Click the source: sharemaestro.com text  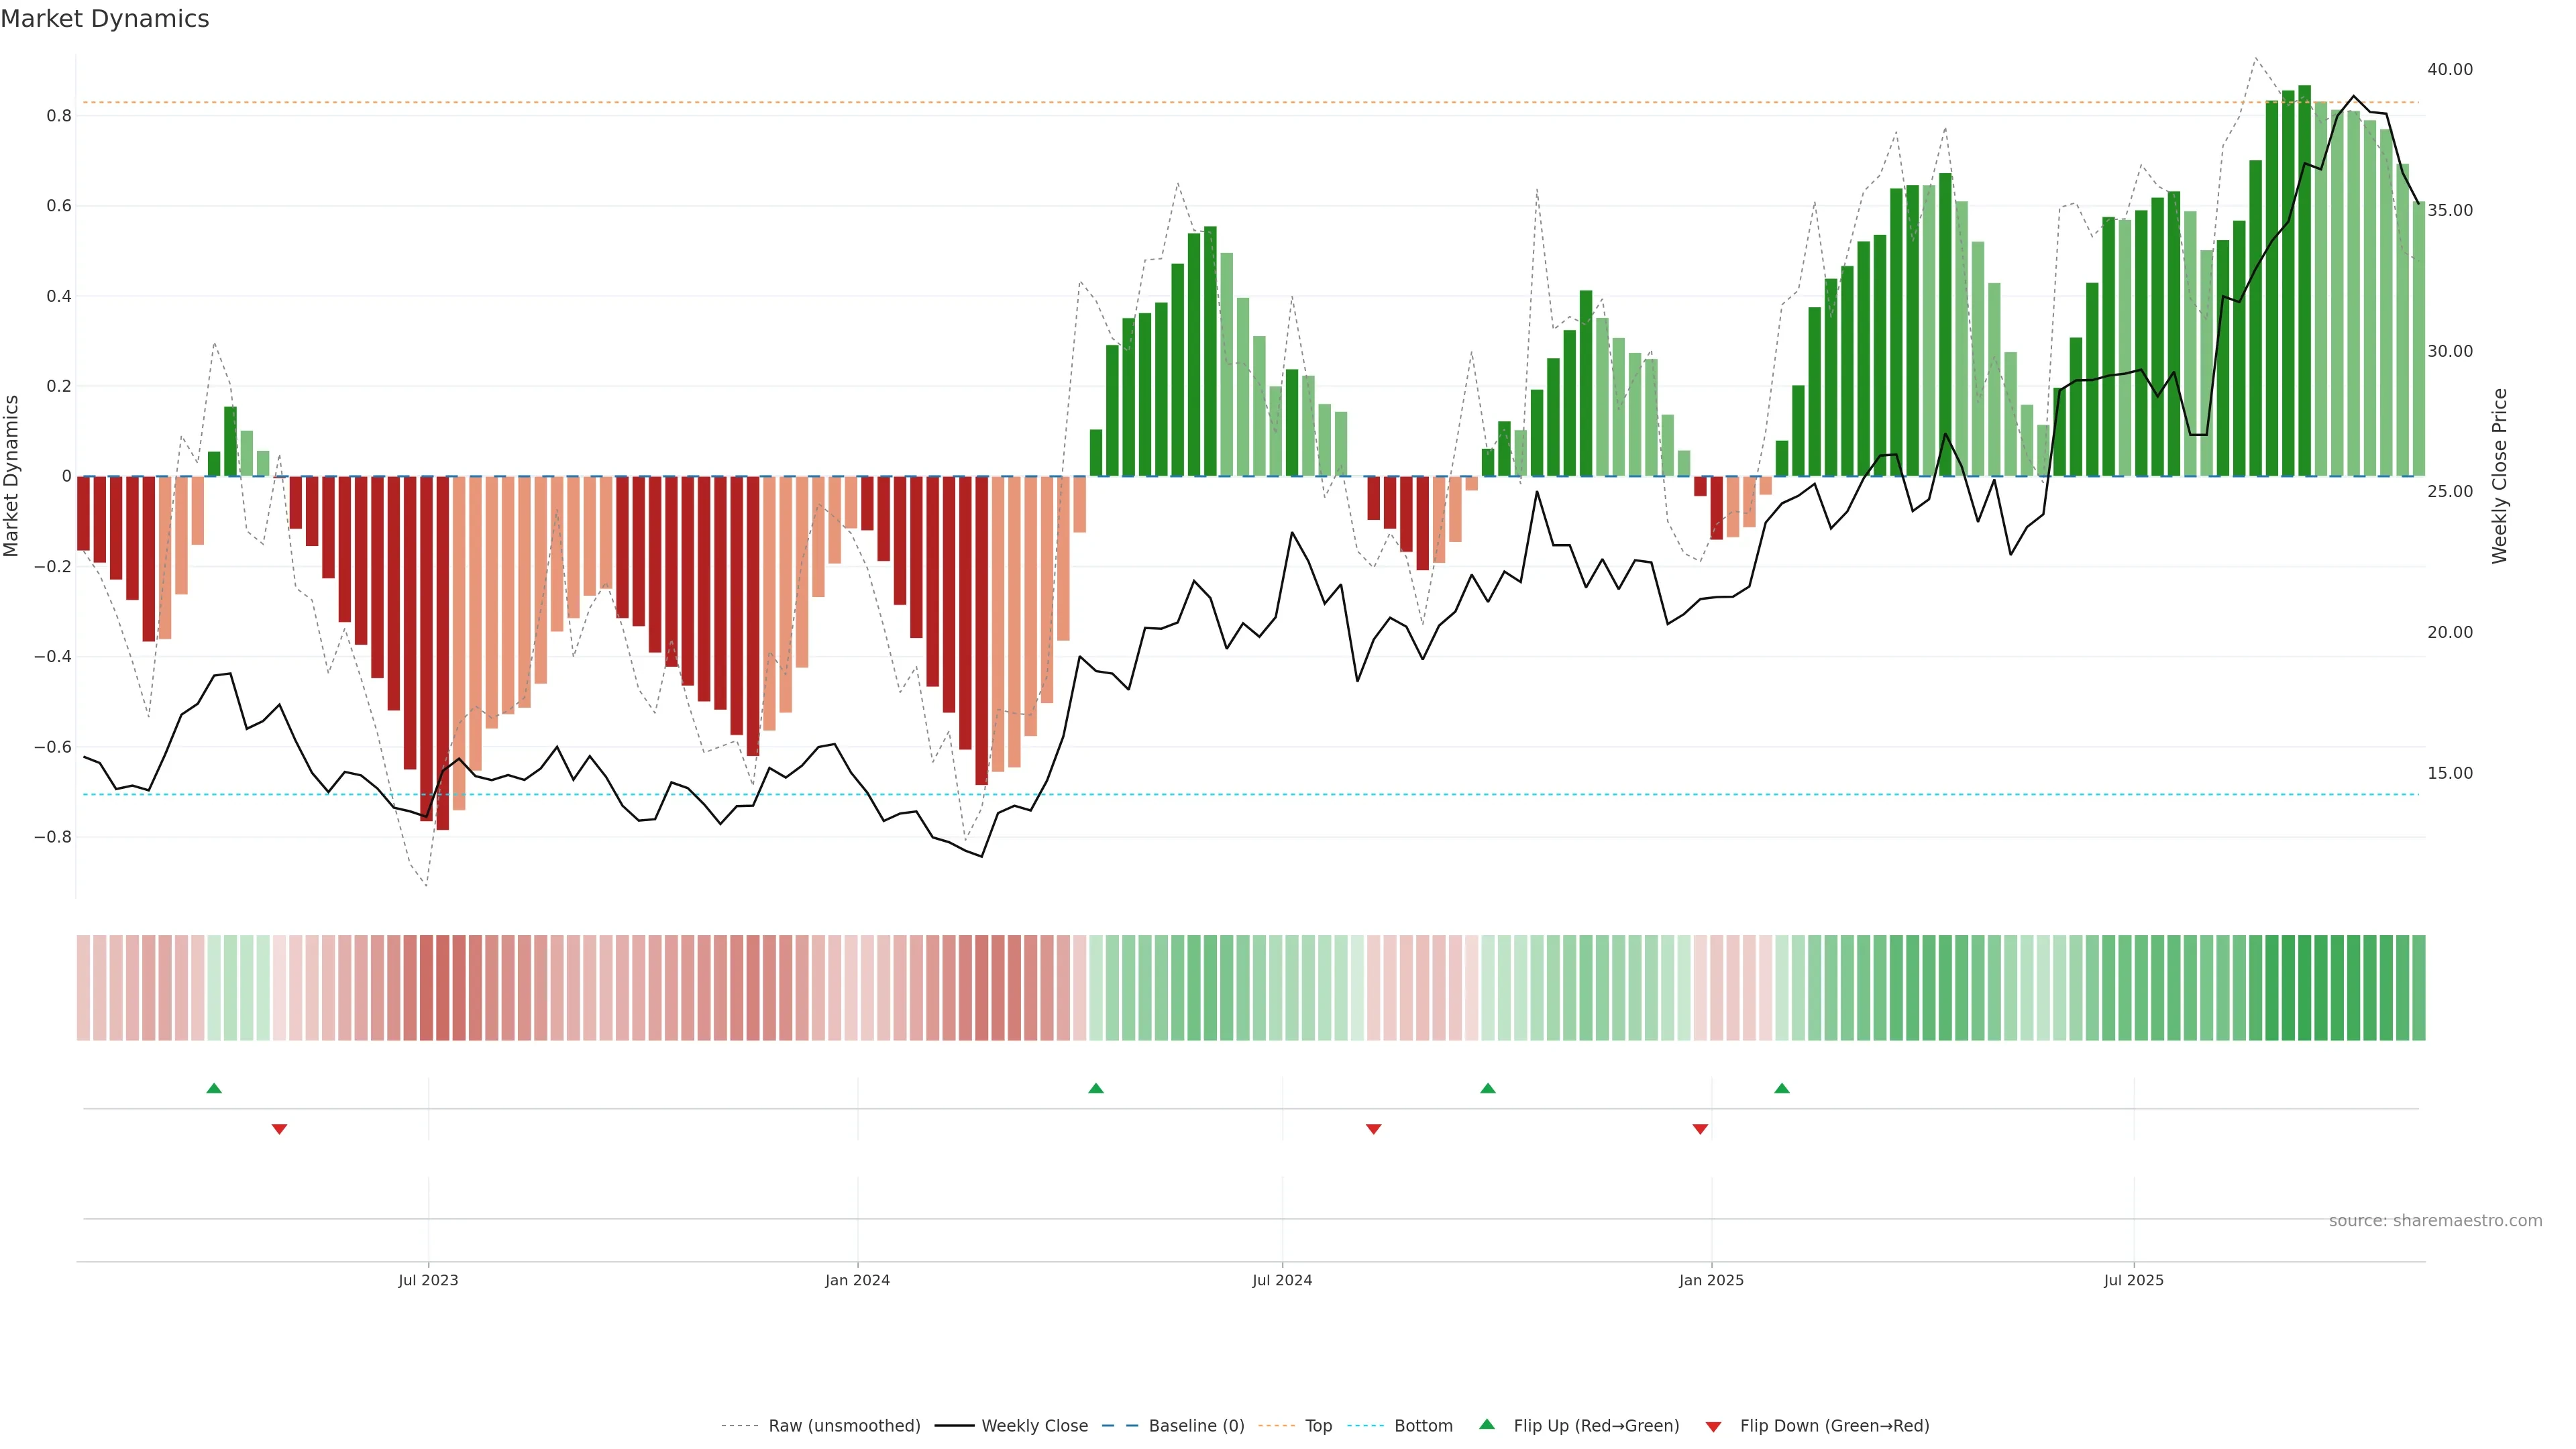(x=2435, y=1221)
